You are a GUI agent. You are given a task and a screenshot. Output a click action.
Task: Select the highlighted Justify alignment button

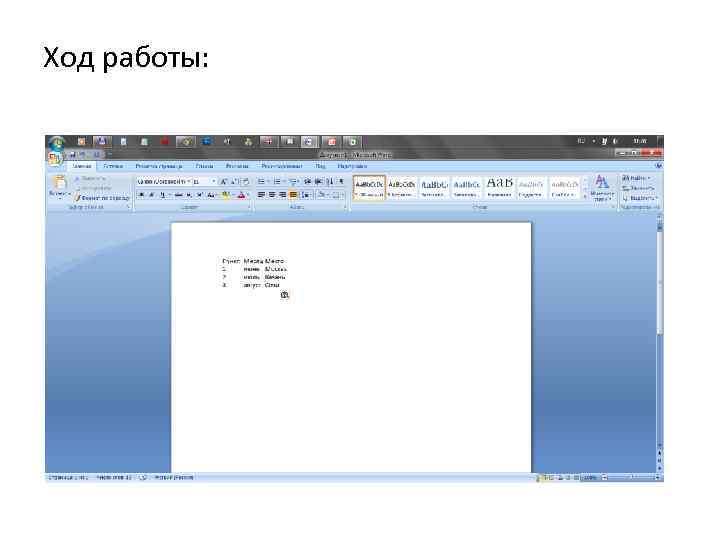click(293, 195)
